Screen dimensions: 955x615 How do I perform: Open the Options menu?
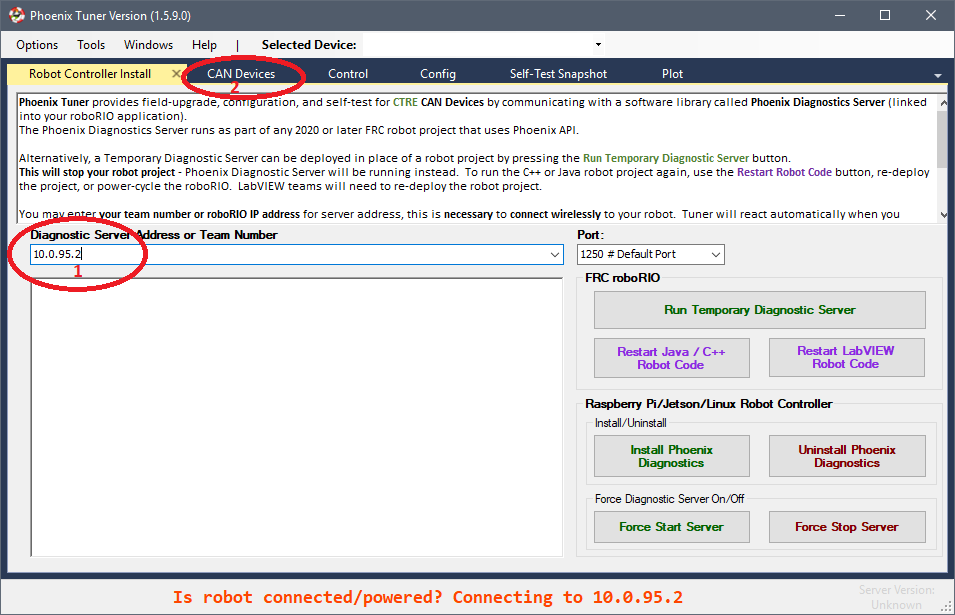(37, 45)
